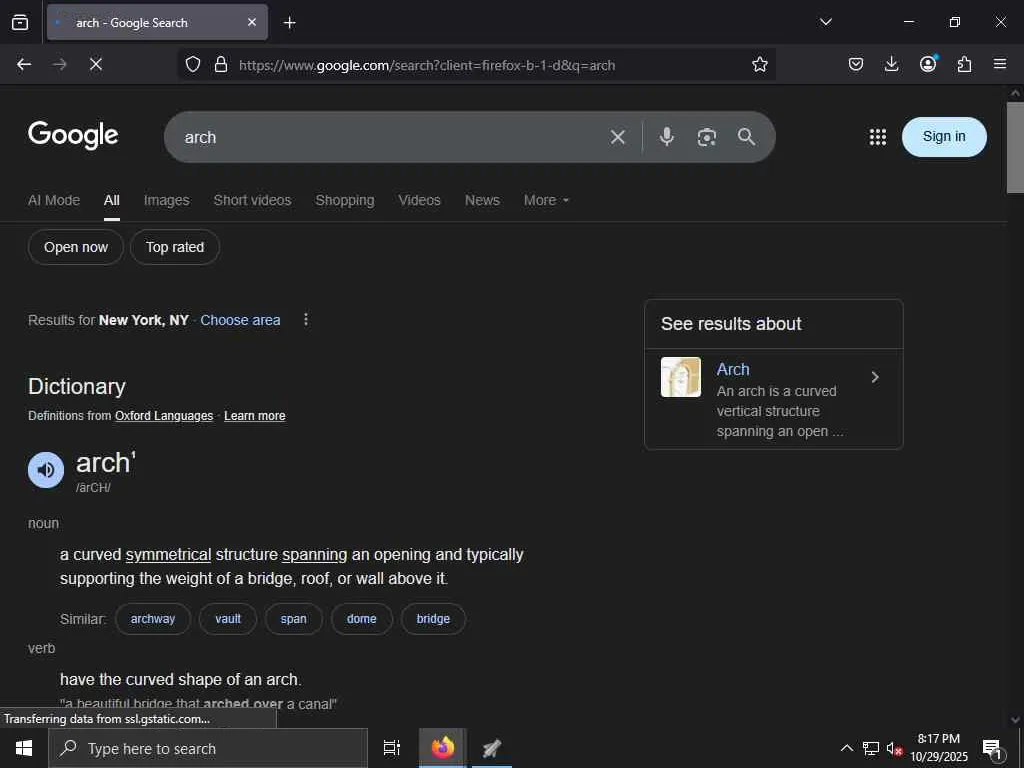This screenshot has width=1024, height=768.
Task: Click the Arch thumbnail image
Action: tap(680, 377)
